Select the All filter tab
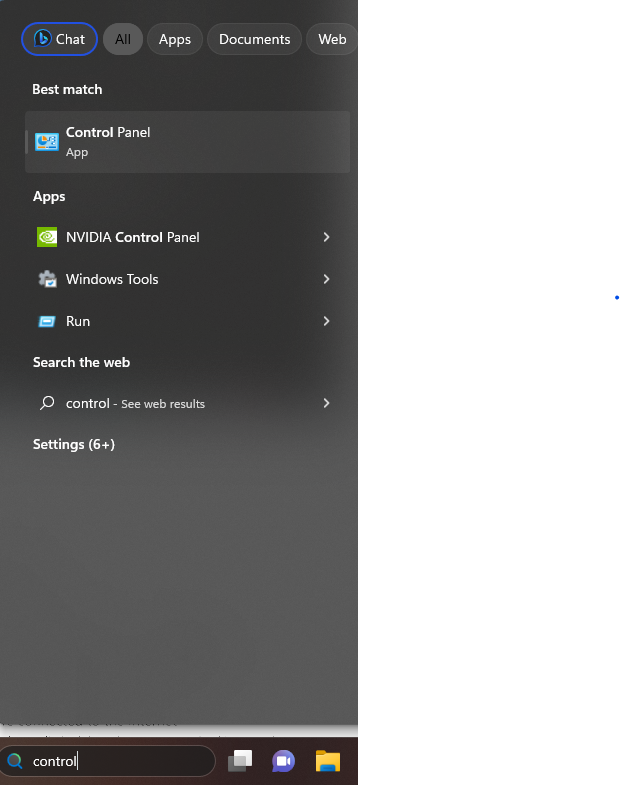The height and width of the screenshot is (785, 620). pyautogui.click(x=123, y=39)
